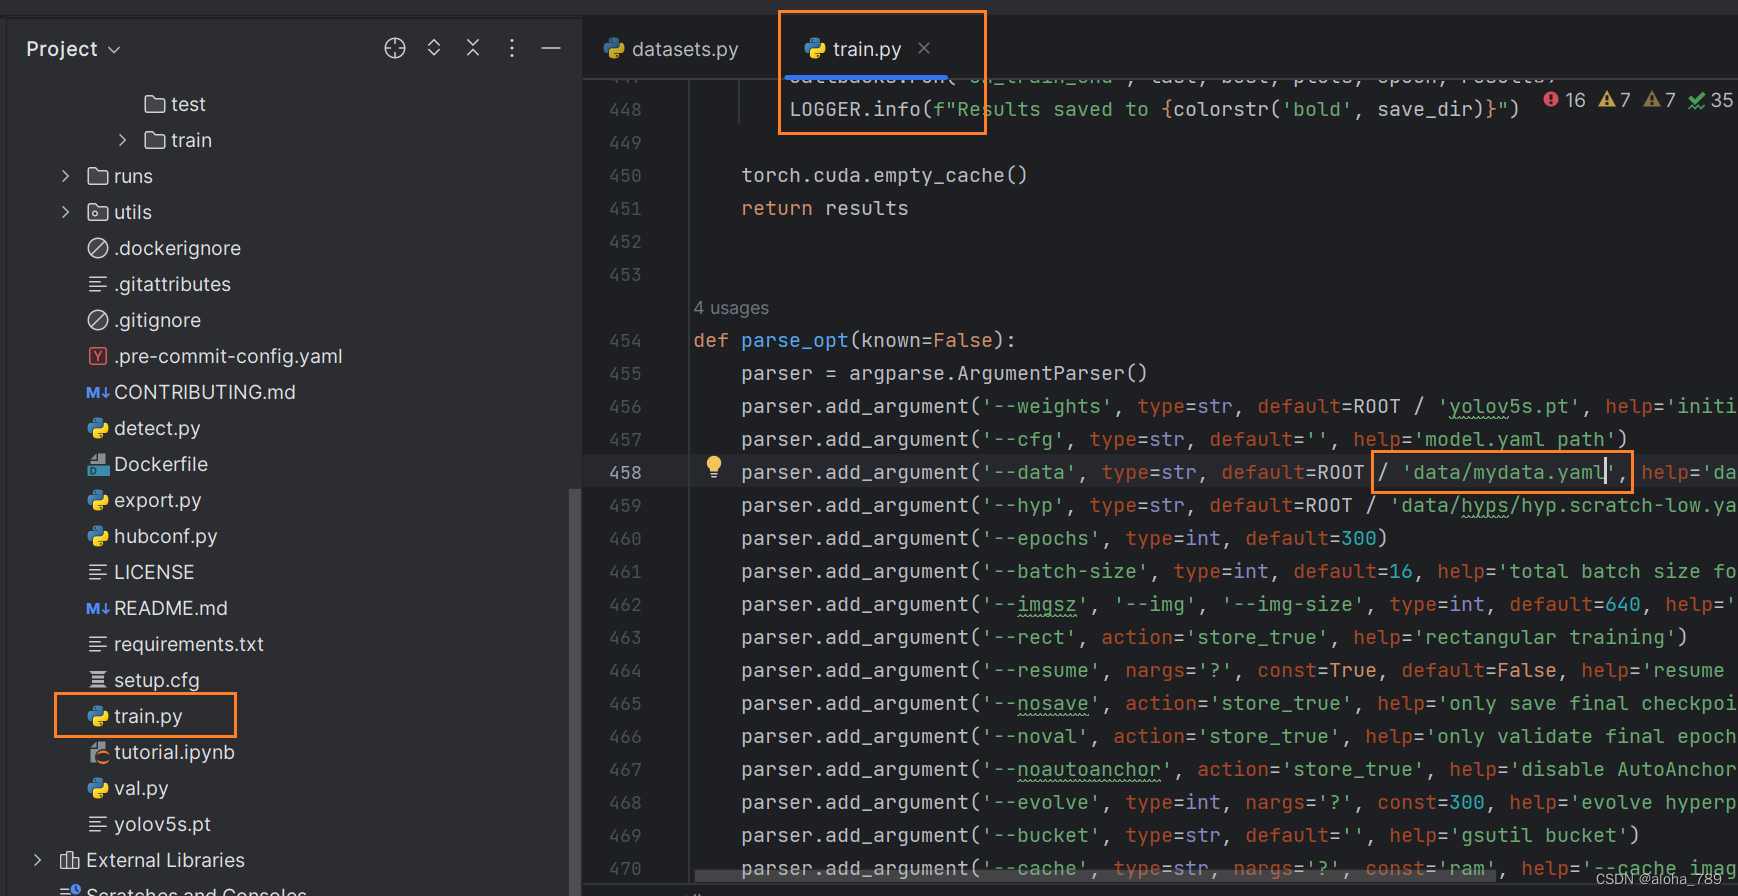Open the Dockerfile

148,464
